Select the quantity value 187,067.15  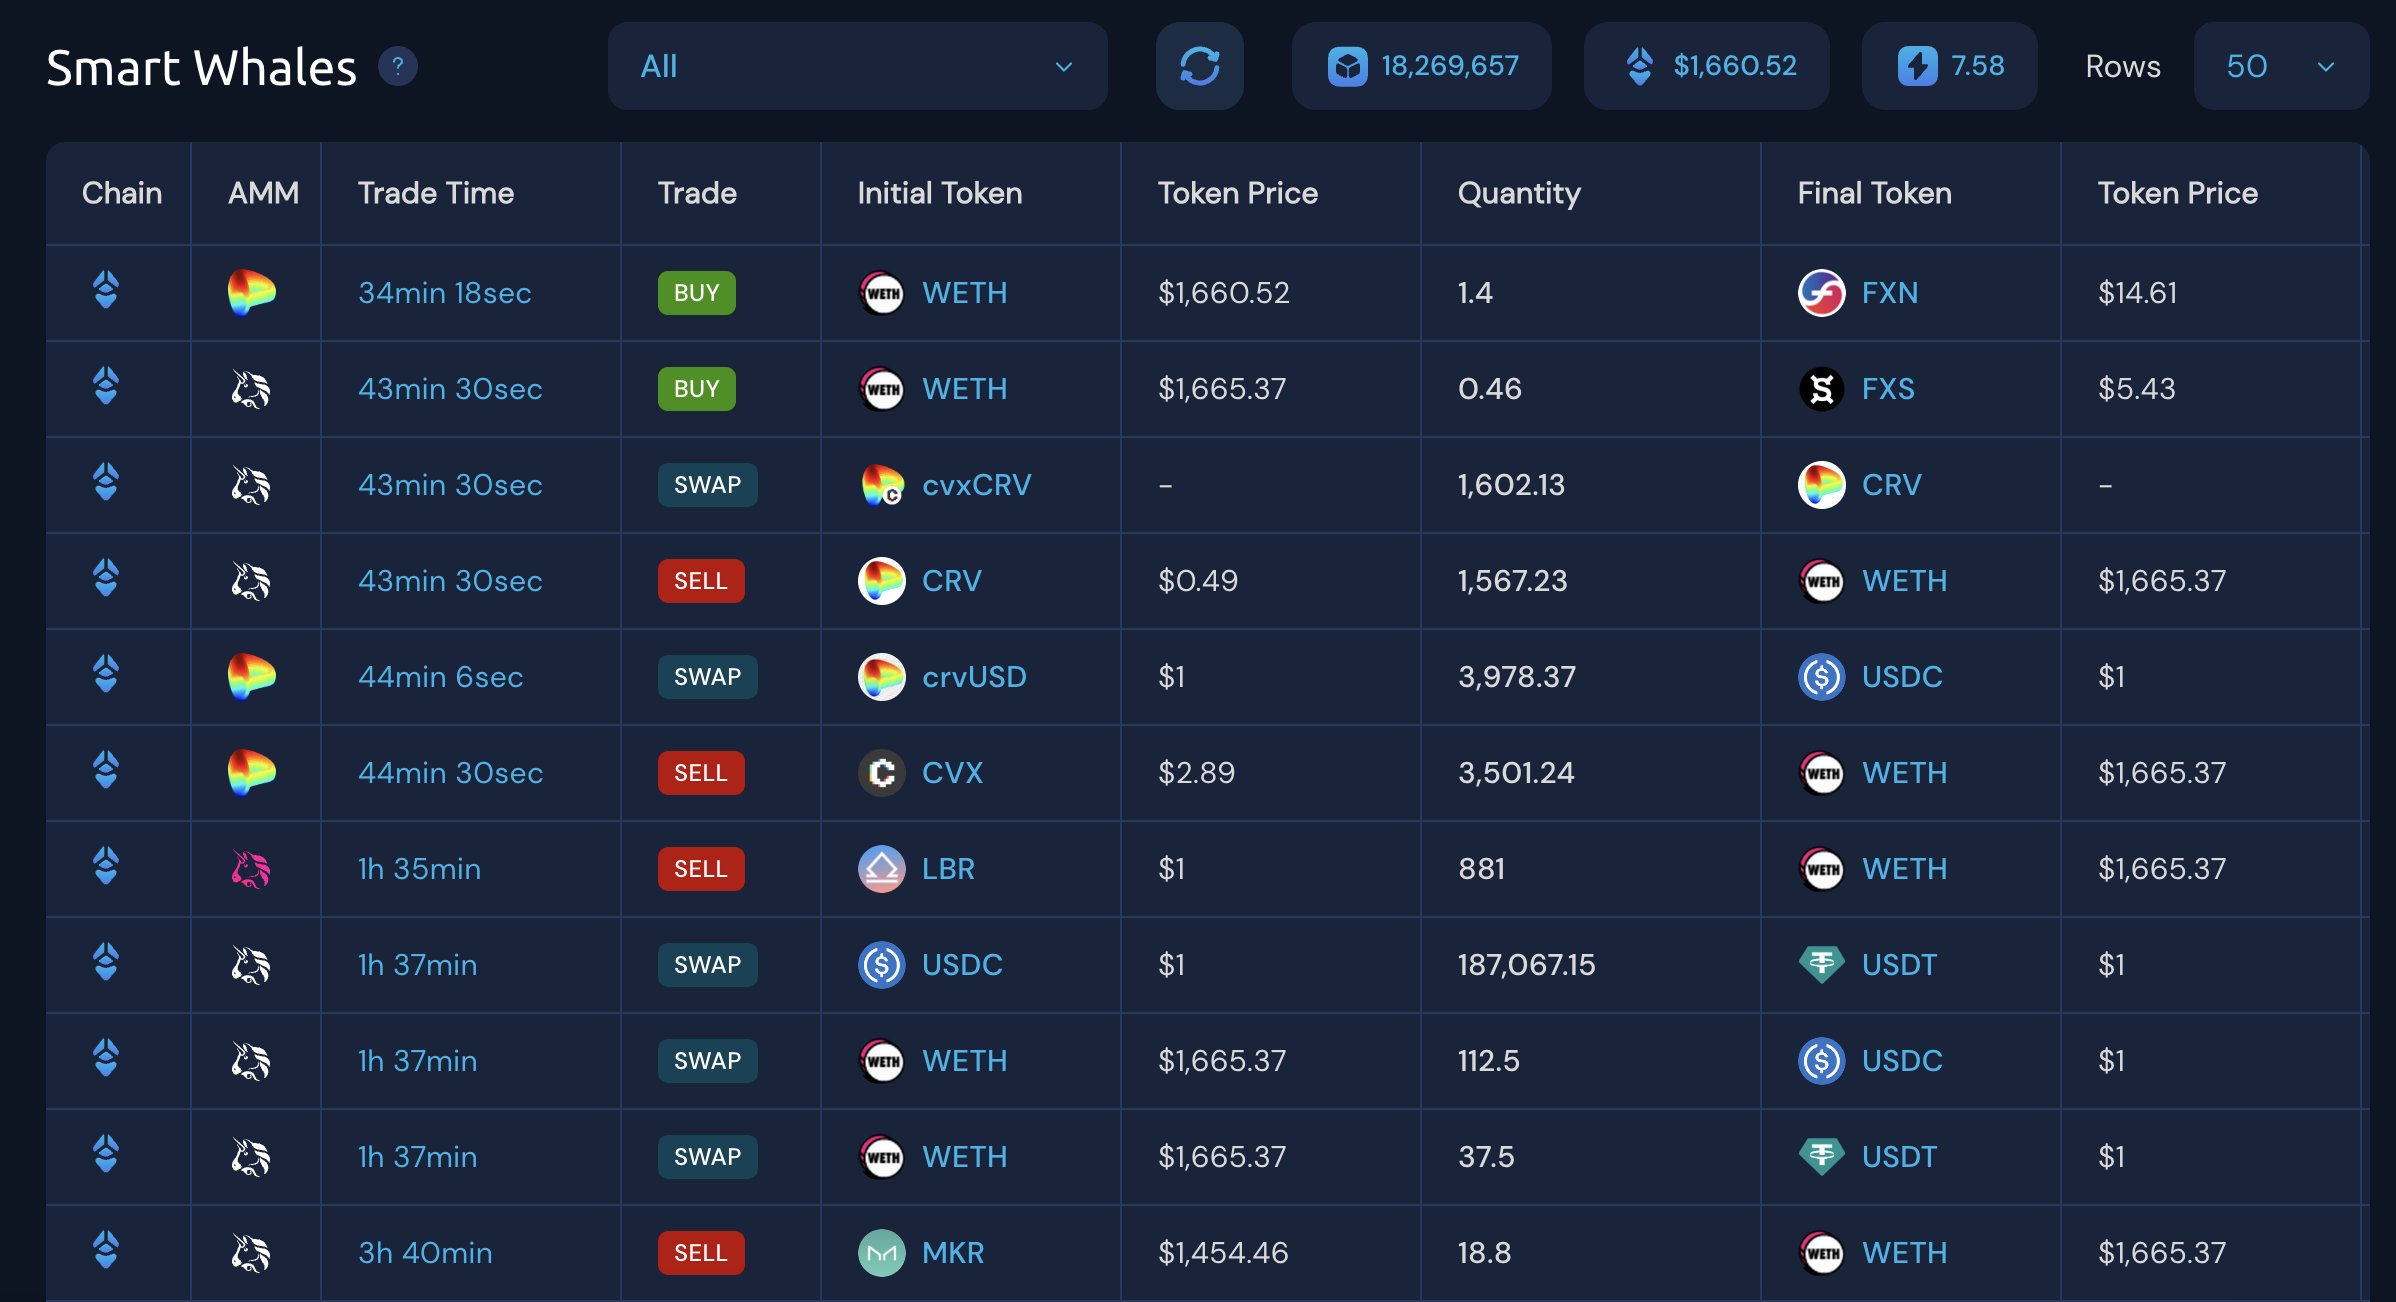pos(1526,965)
